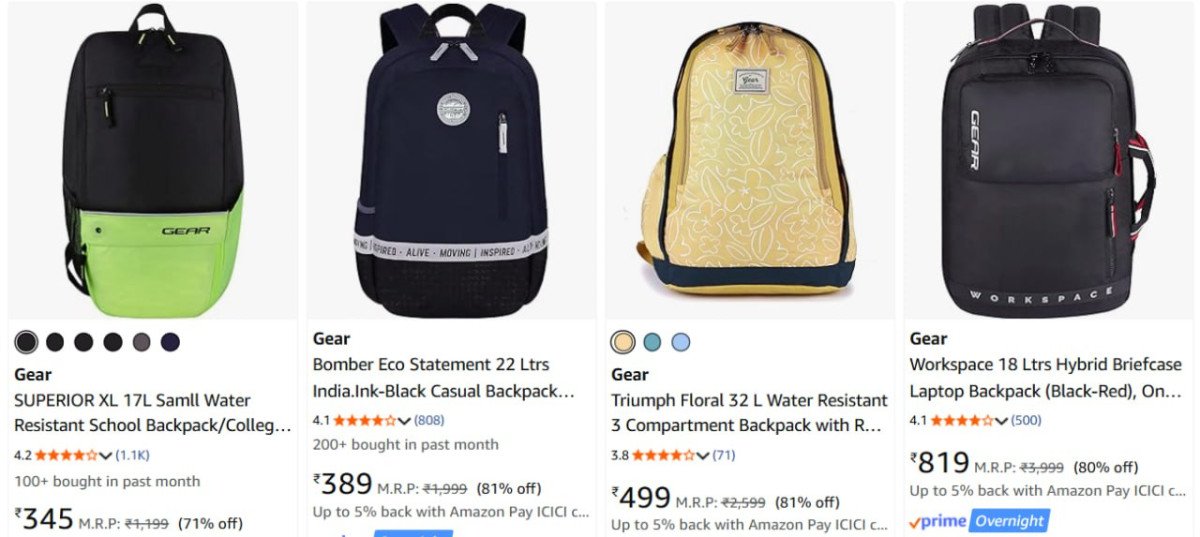Image resolution: width=1200 pixels, height=537 pixels.
Task: Select the teal color swatch for Triumph Floral
Action: (652, 342)
